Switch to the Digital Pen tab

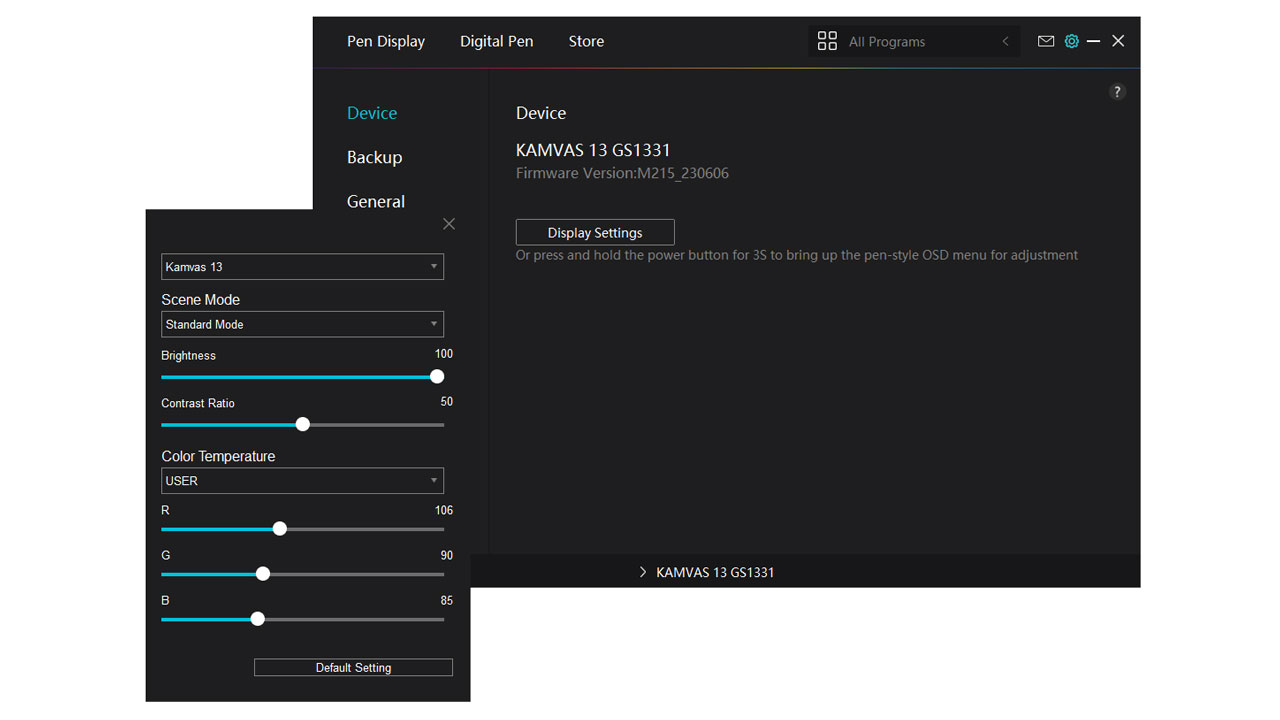click(x=496, y=41)
